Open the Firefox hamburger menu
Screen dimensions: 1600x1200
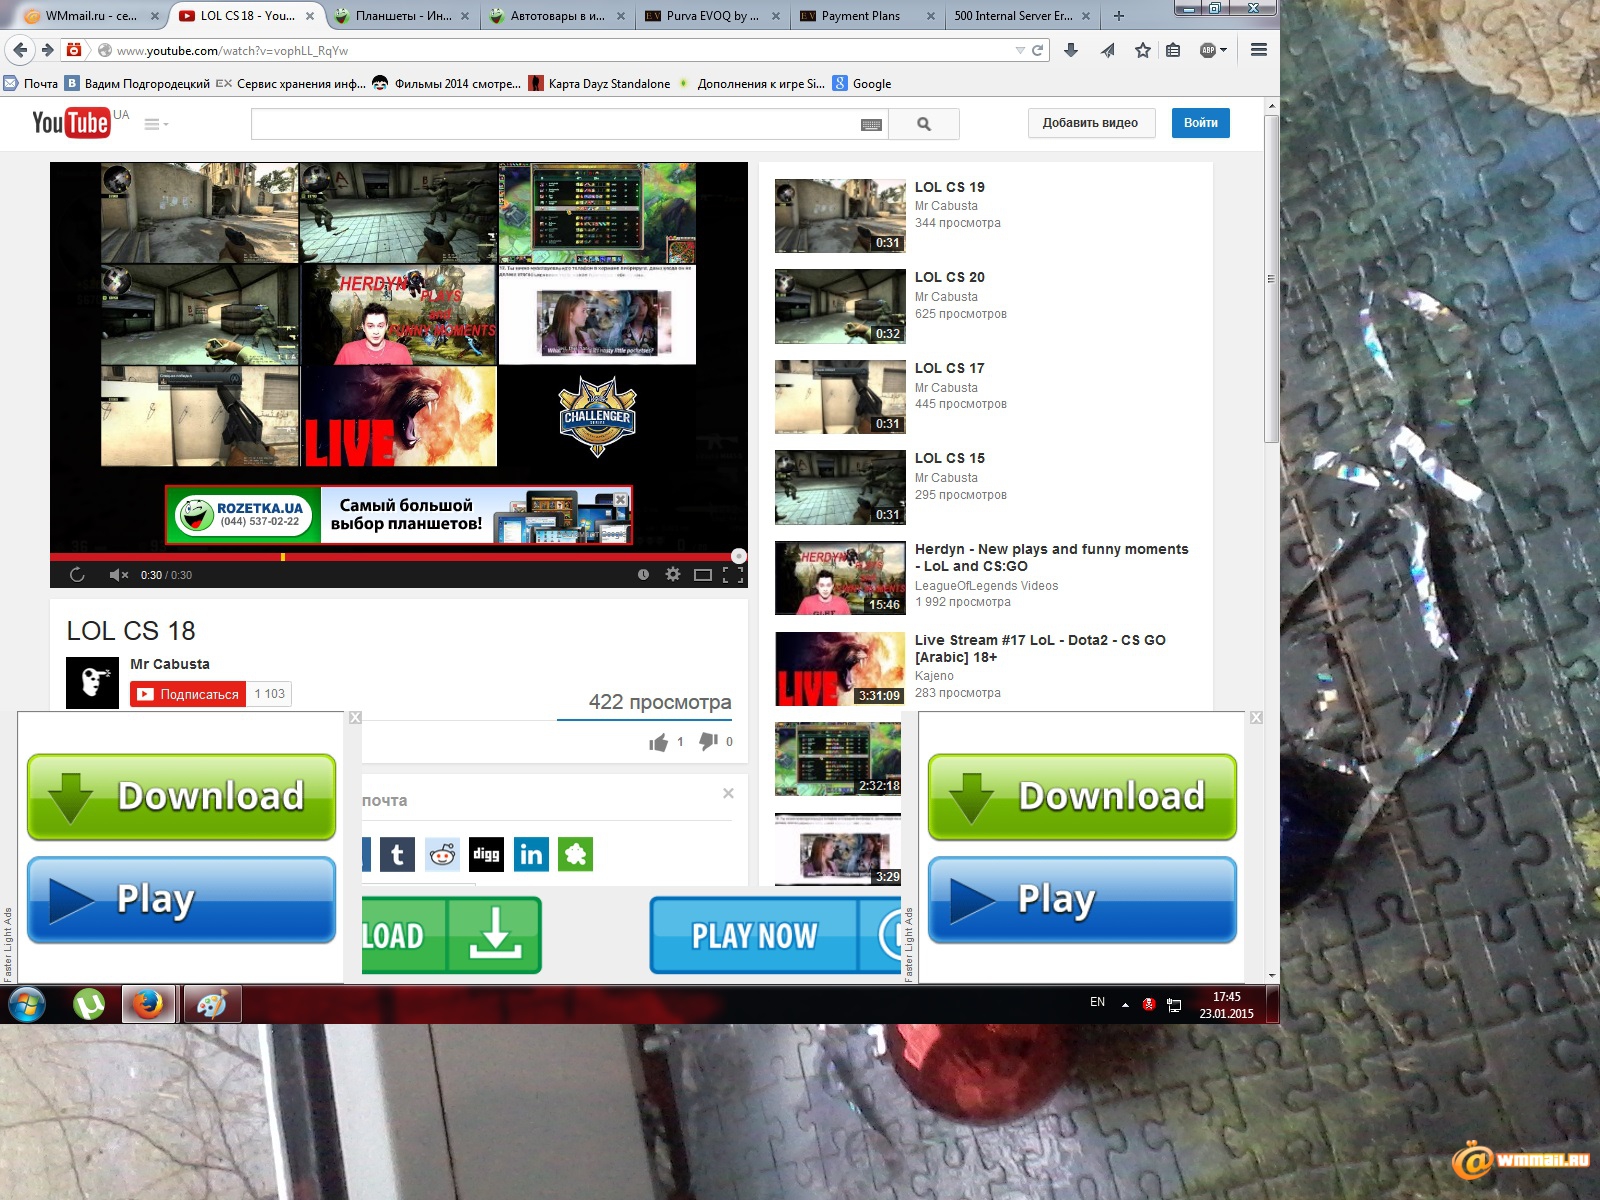pos(1259,50)
